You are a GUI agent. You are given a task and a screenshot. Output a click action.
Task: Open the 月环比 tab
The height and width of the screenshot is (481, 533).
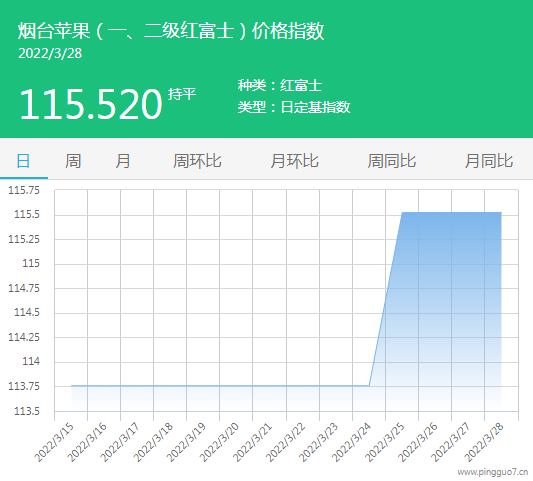pos(294,161)
